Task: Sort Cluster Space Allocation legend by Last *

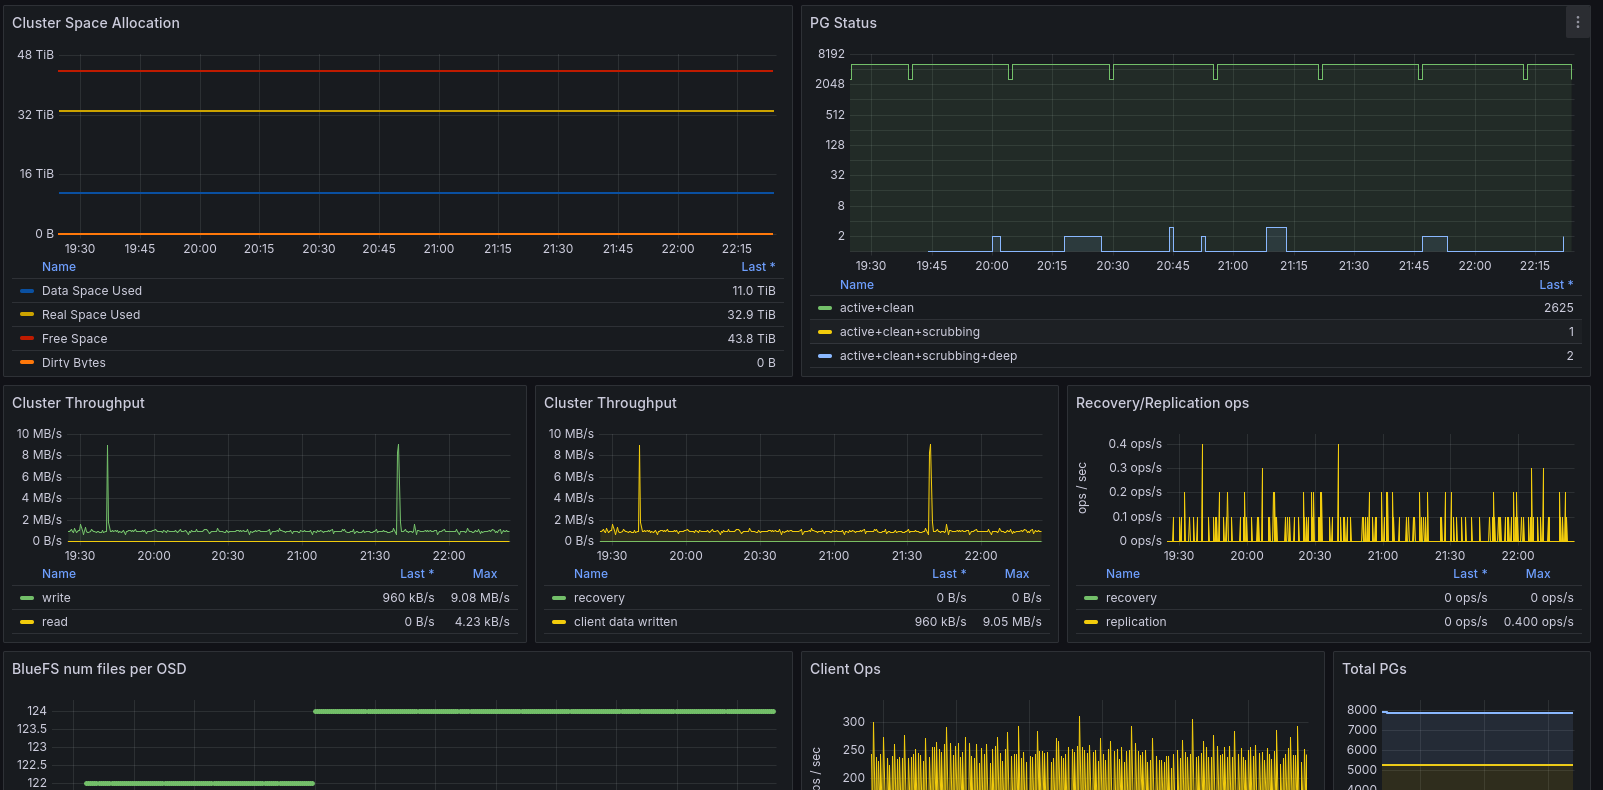Action: (x=757, y=267)
